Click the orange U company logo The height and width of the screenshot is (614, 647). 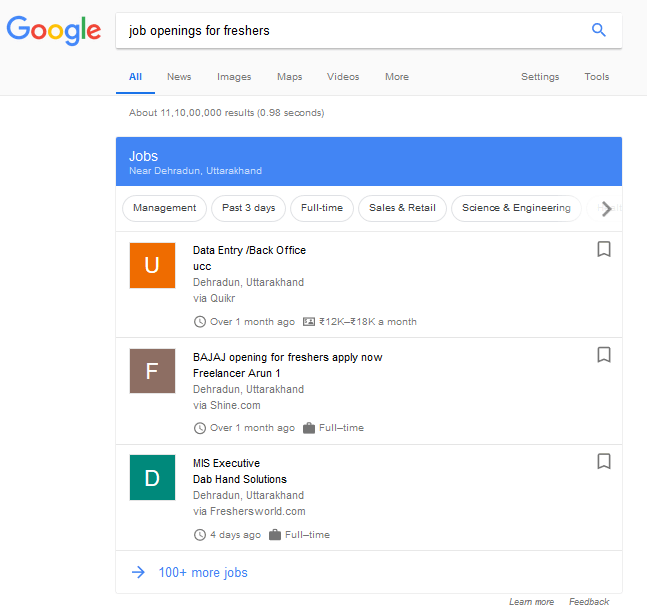152,265
